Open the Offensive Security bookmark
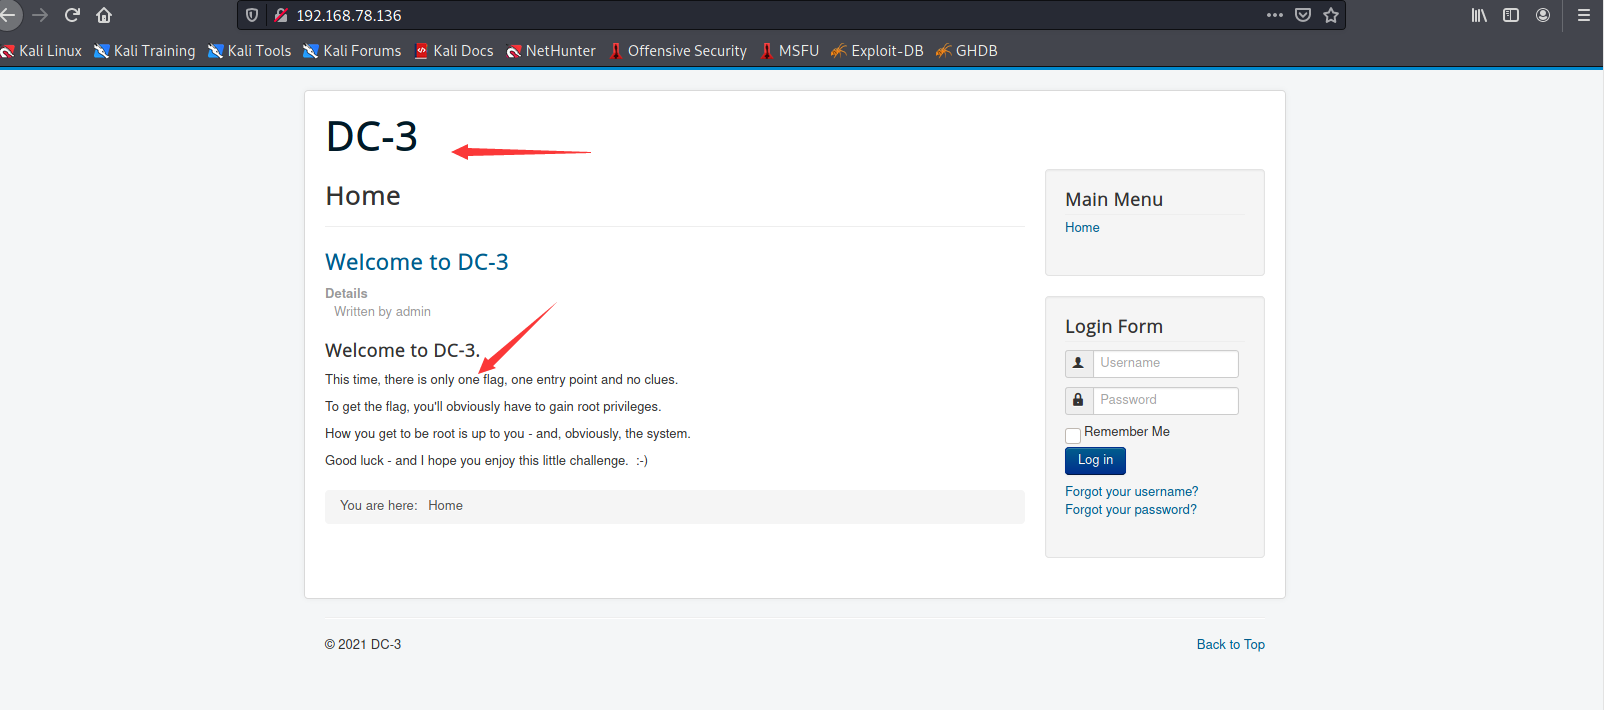Screen dimensions: 1605x710 pos(678,51)
